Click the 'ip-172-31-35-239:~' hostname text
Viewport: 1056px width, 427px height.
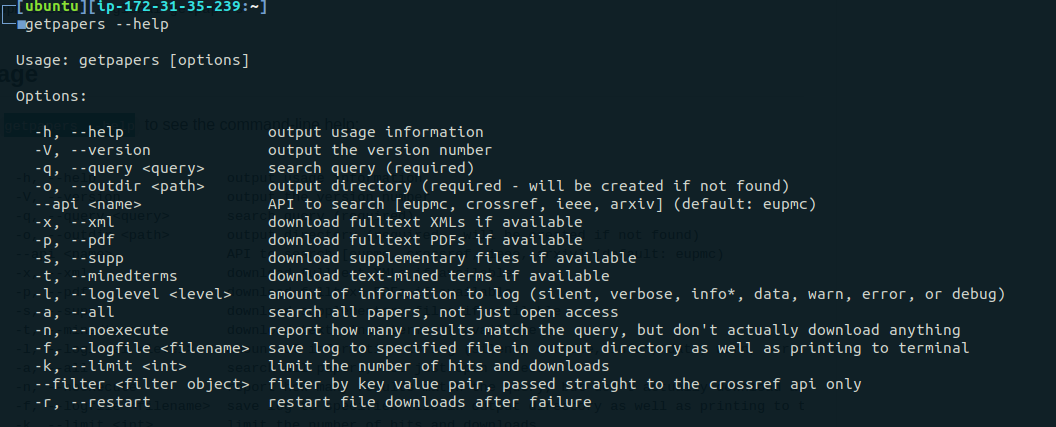tap(177, 7)
